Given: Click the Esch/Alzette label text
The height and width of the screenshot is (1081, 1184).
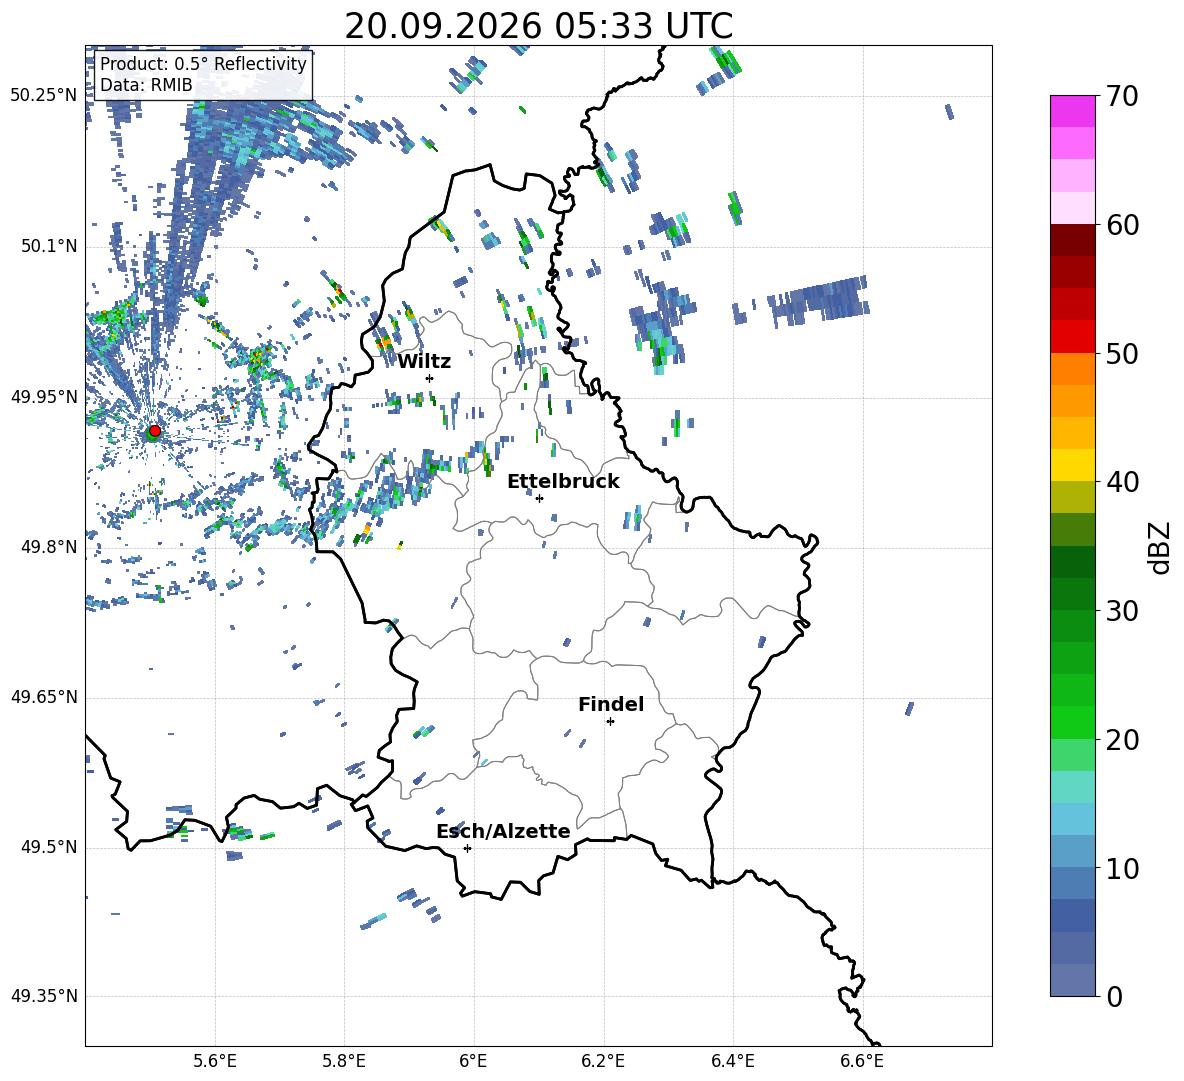Looking at the screenshot, I should [x=504, y=832].
